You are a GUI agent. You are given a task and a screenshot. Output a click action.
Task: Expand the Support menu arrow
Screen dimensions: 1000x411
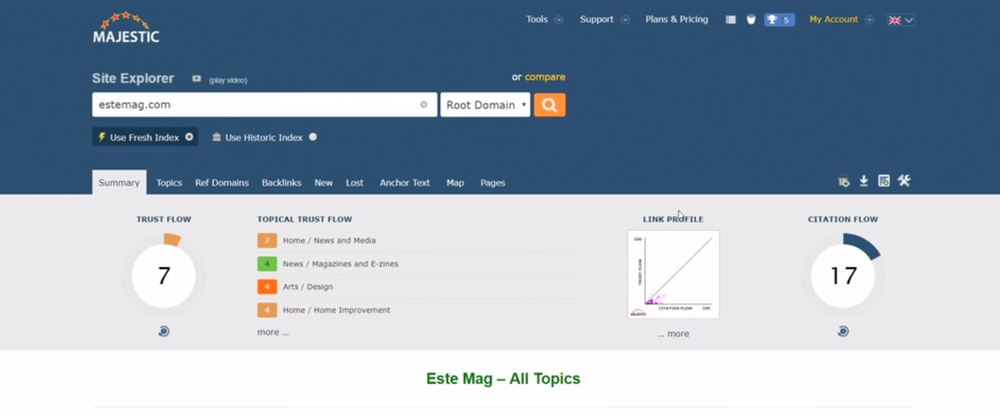tap(625, 20)
